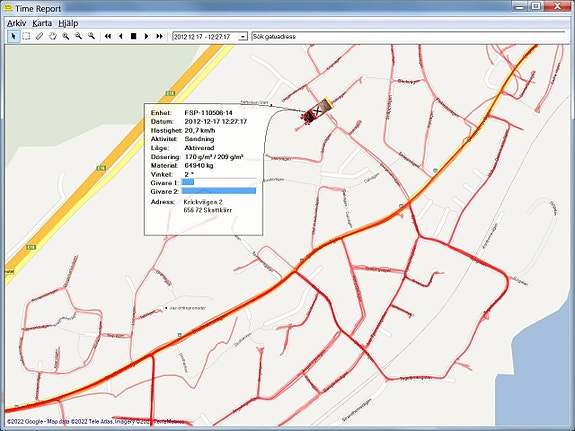Click the first zoom magnifier icon
The width and height of the screenshot is (575, 431).
[65, 36]
